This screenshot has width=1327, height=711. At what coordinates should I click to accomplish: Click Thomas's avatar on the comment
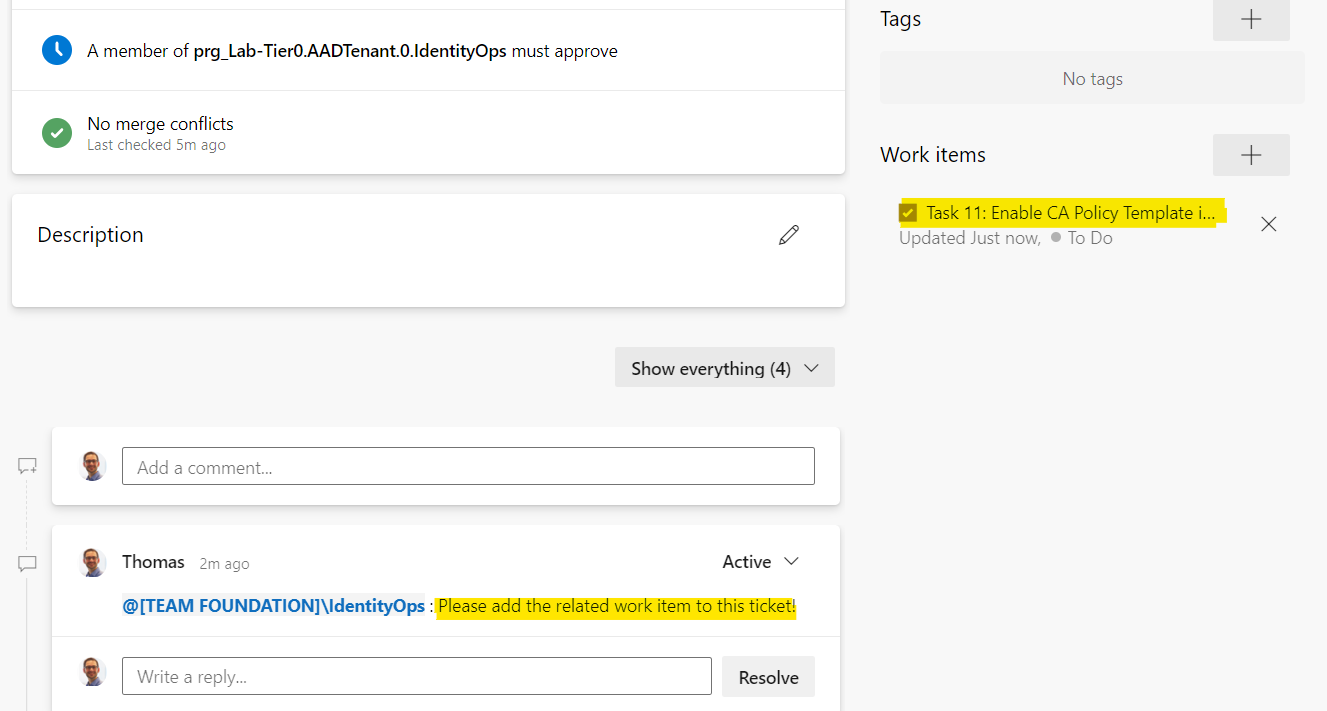point(93,563)
